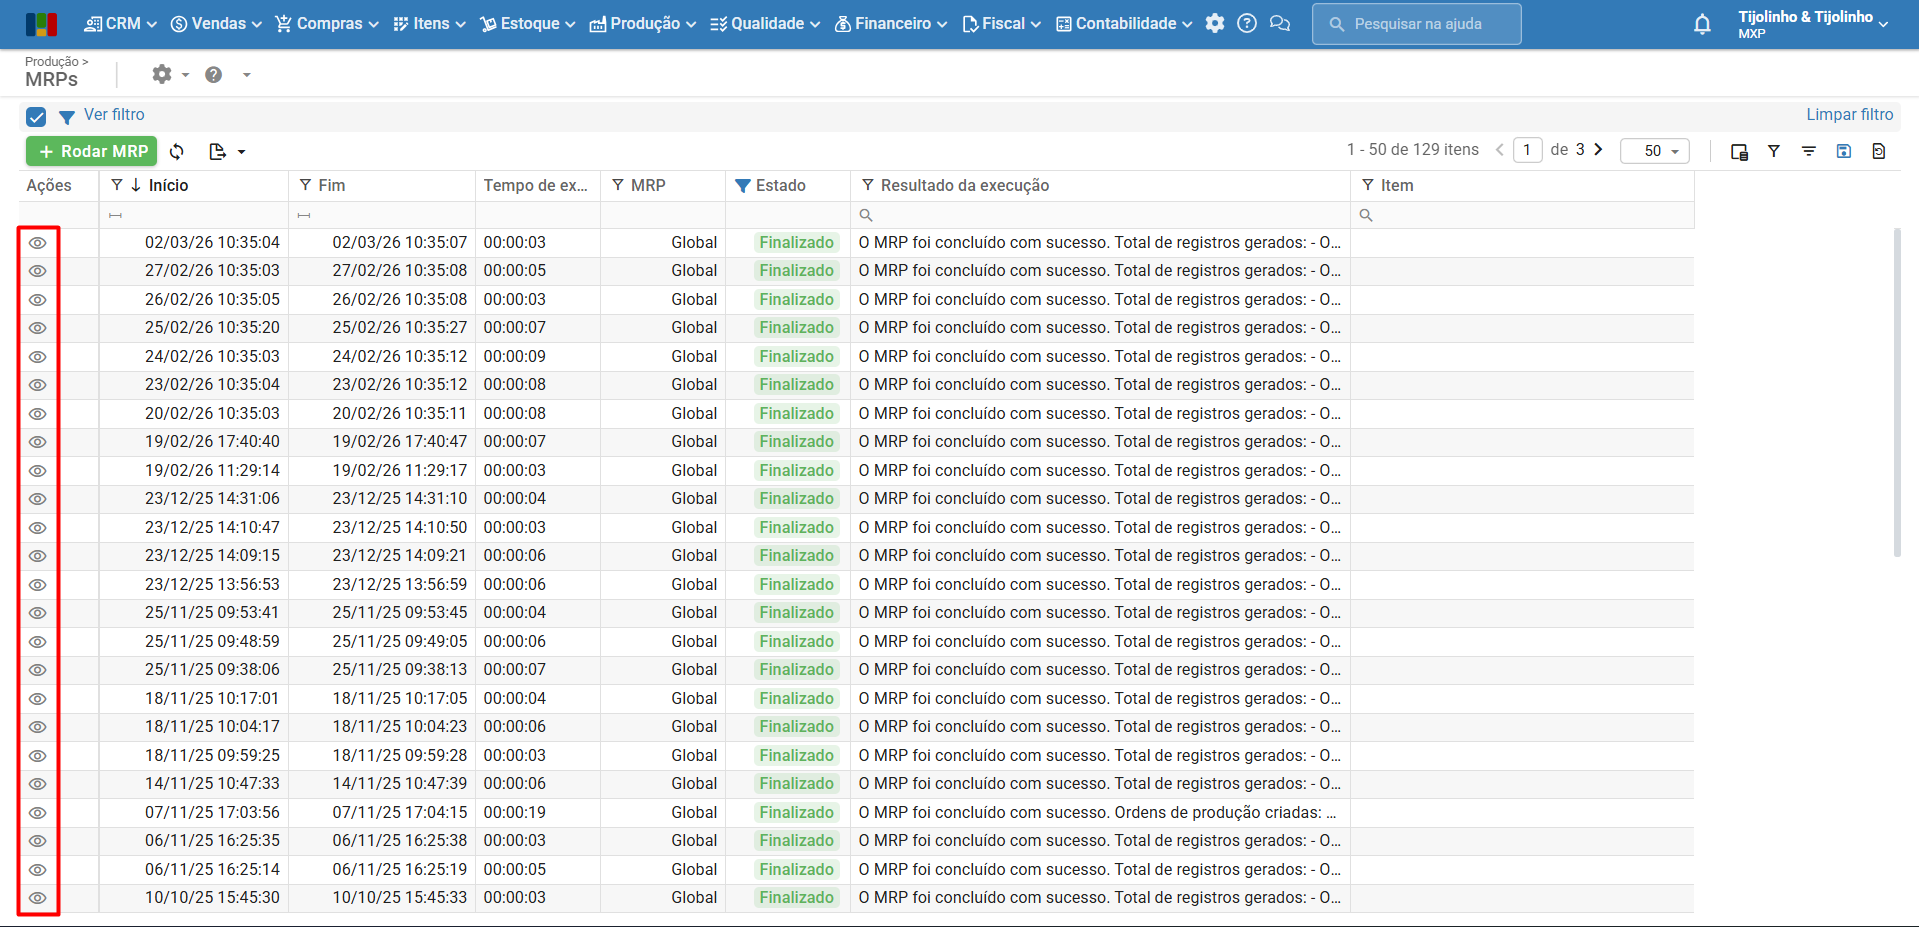Click the restore layout icon at far right
1919x927 pixels.
1878,151
